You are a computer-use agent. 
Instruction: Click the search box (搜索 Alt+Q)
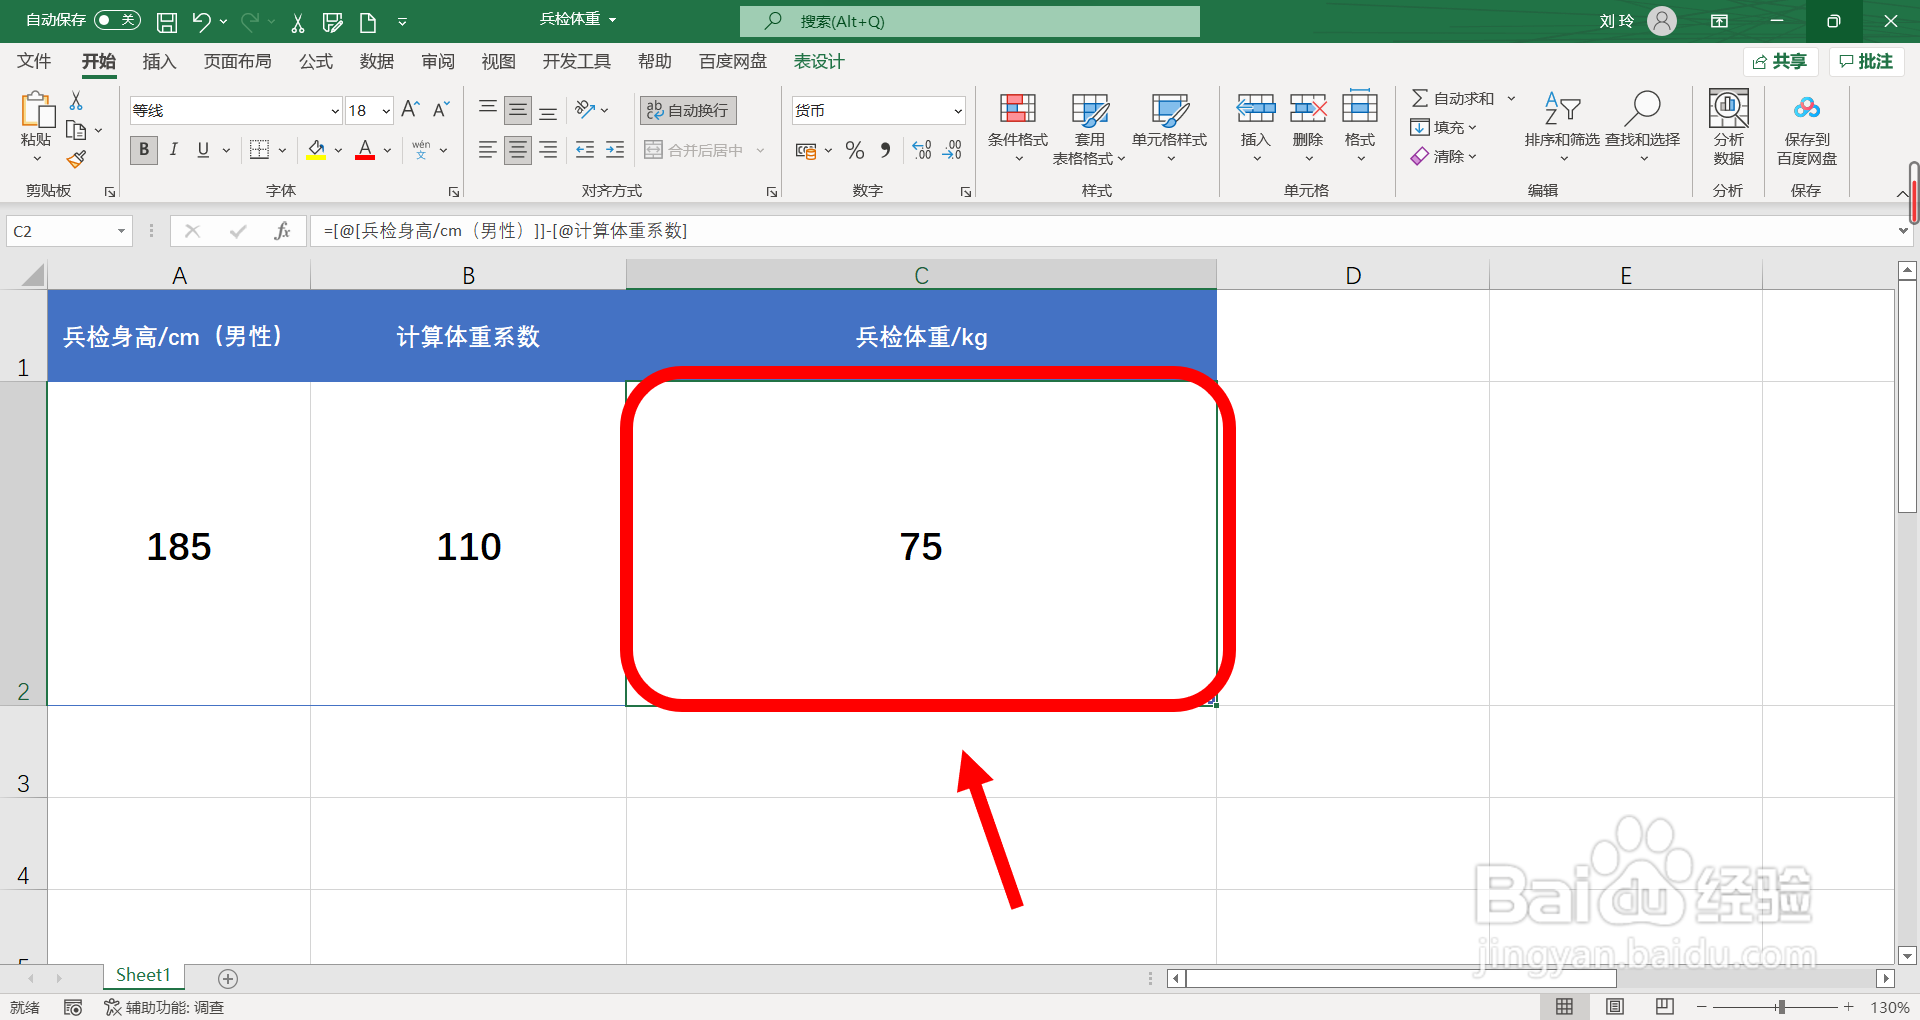(x=970, y=21)
